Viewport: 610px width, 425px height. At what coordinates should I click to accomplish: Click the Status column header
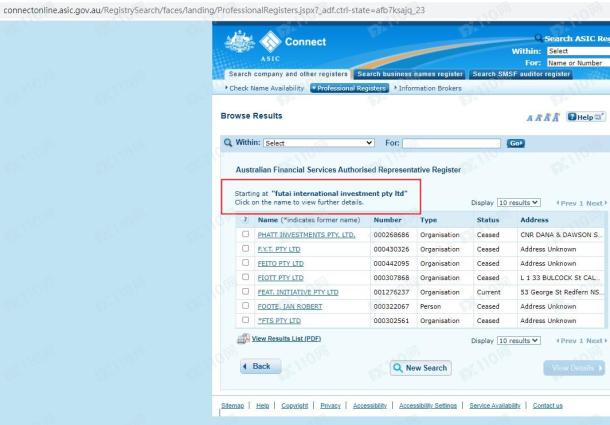tap(488, 220)
